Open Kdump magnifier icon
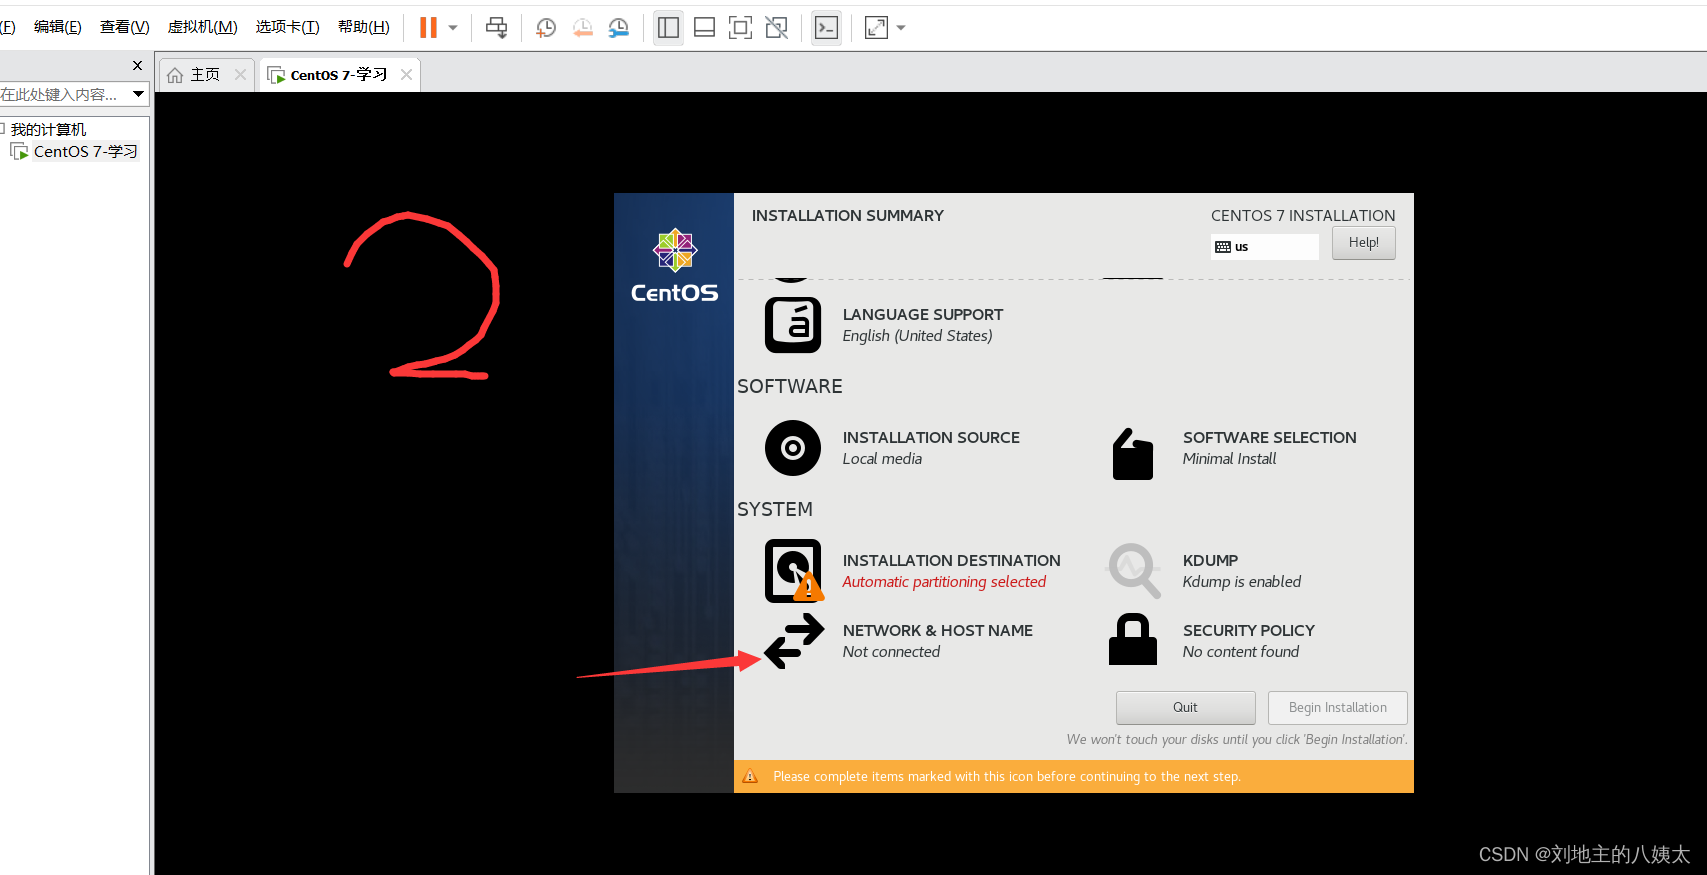Viewport: 1707px width, 875px height. click(x=1133, y=571)
